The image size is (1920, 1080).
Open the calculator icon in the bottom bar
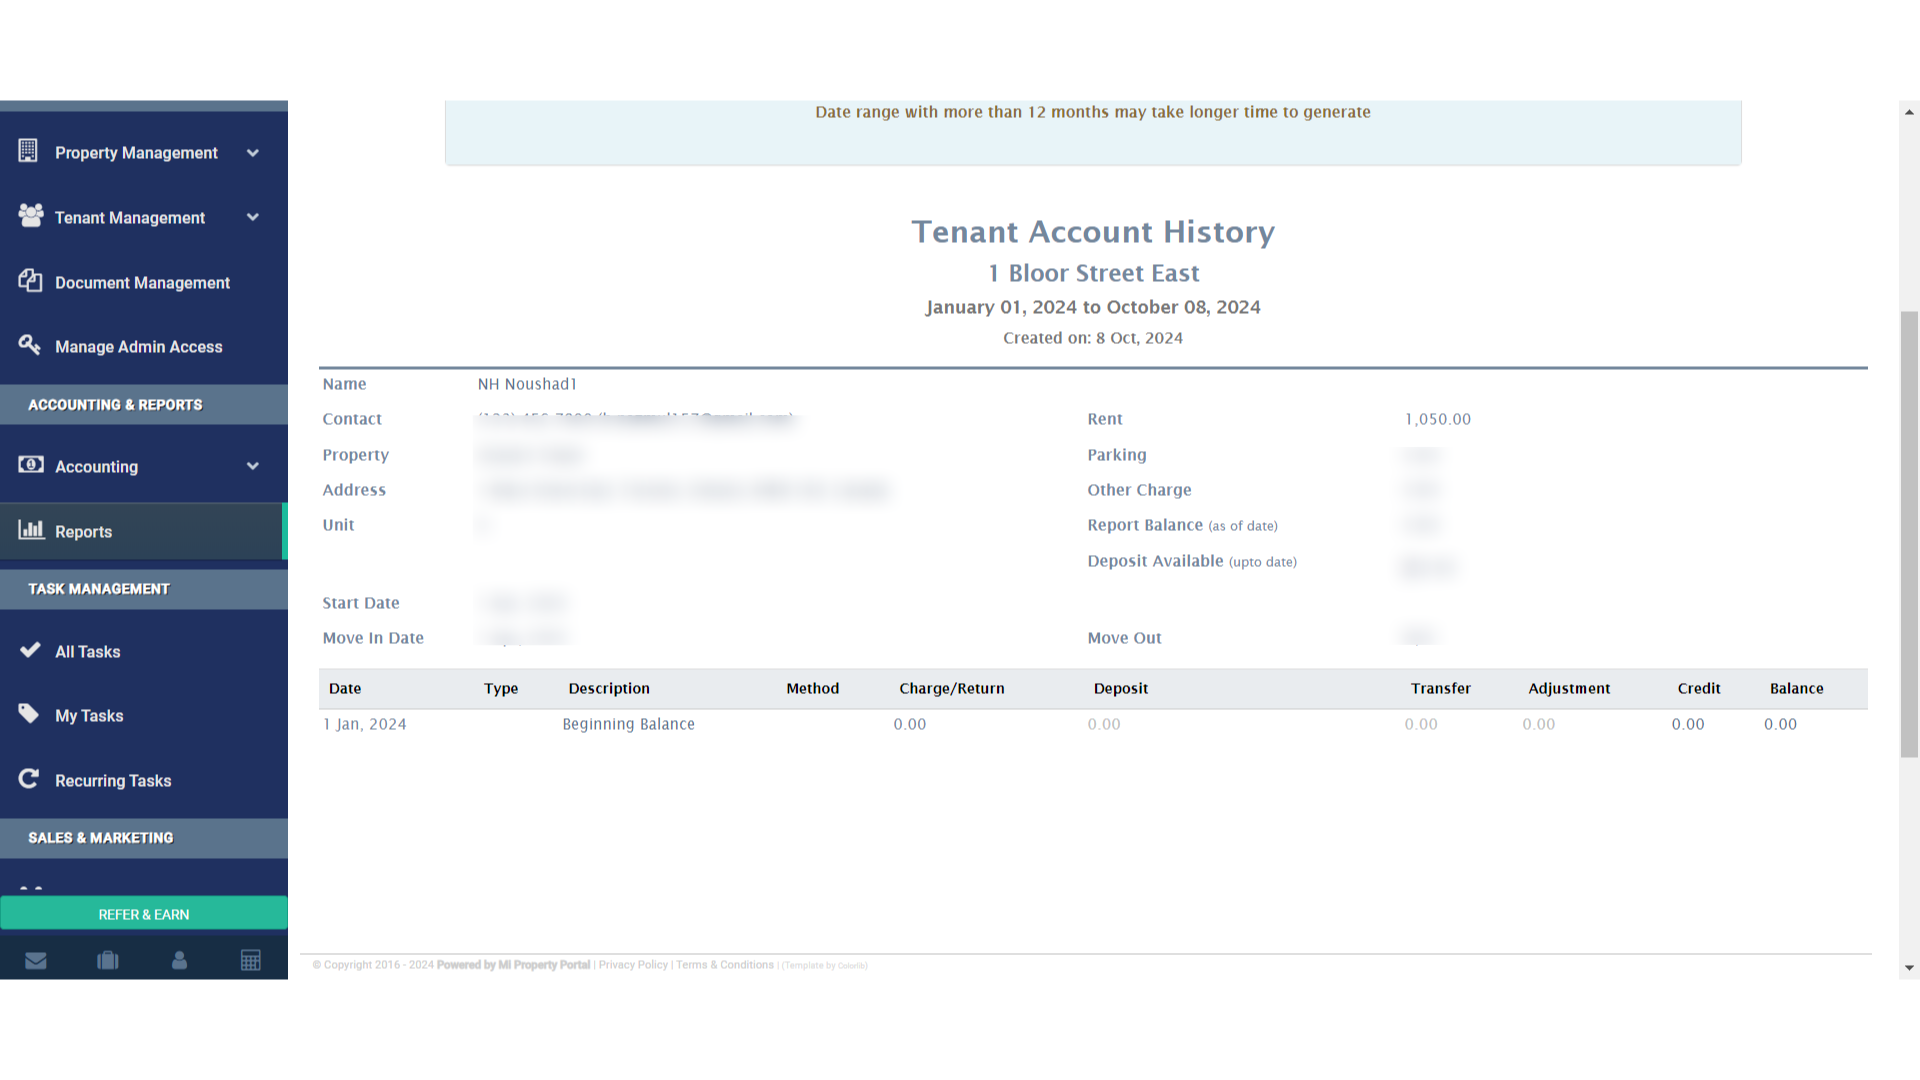point(251,960)
